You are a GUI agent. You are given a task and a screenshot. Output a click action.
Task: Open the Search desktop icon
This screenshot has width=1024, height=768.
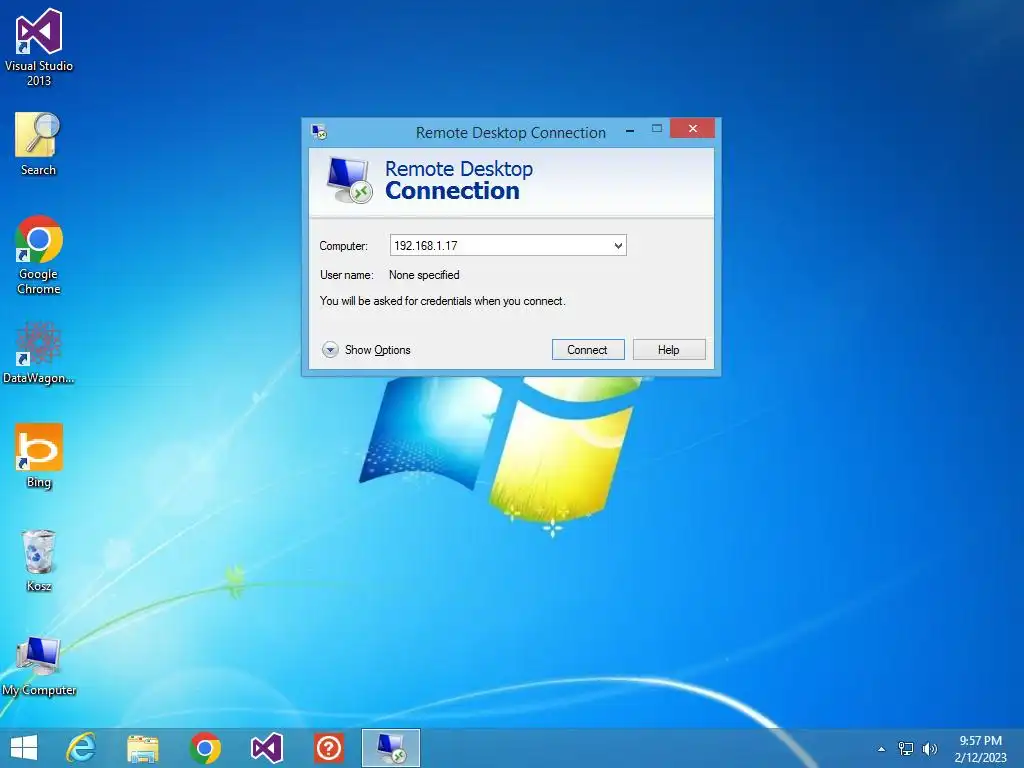pos(38,144)
